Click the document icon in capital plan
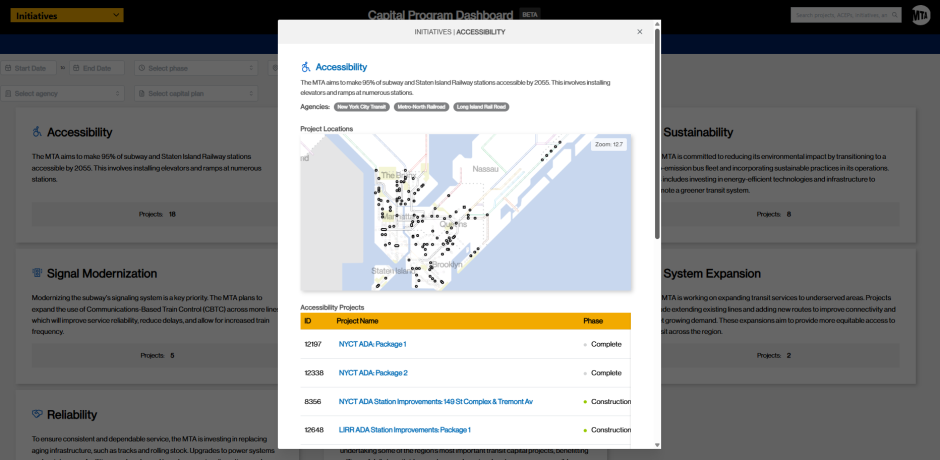Viewport: 940px width, 460px height. point(141,94)
